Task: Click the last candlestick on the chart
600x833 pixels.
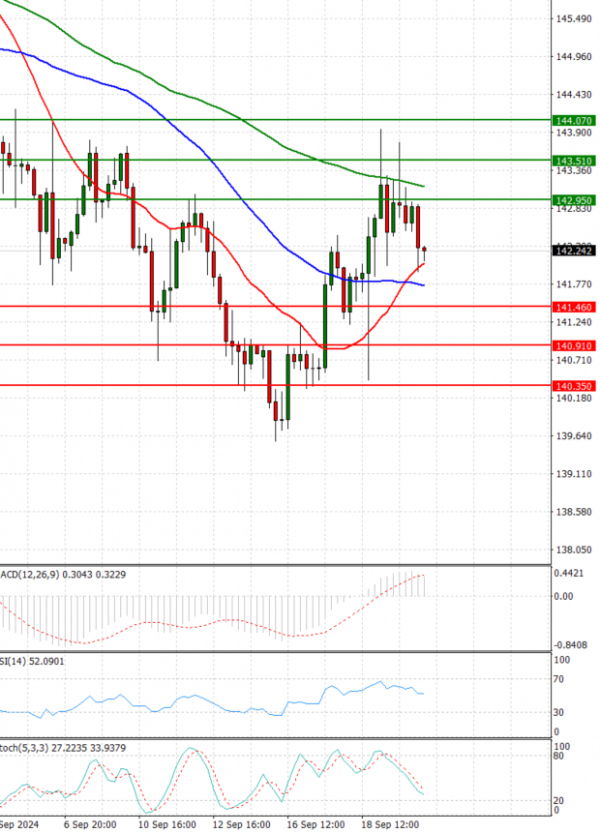Action: point(426,250)
